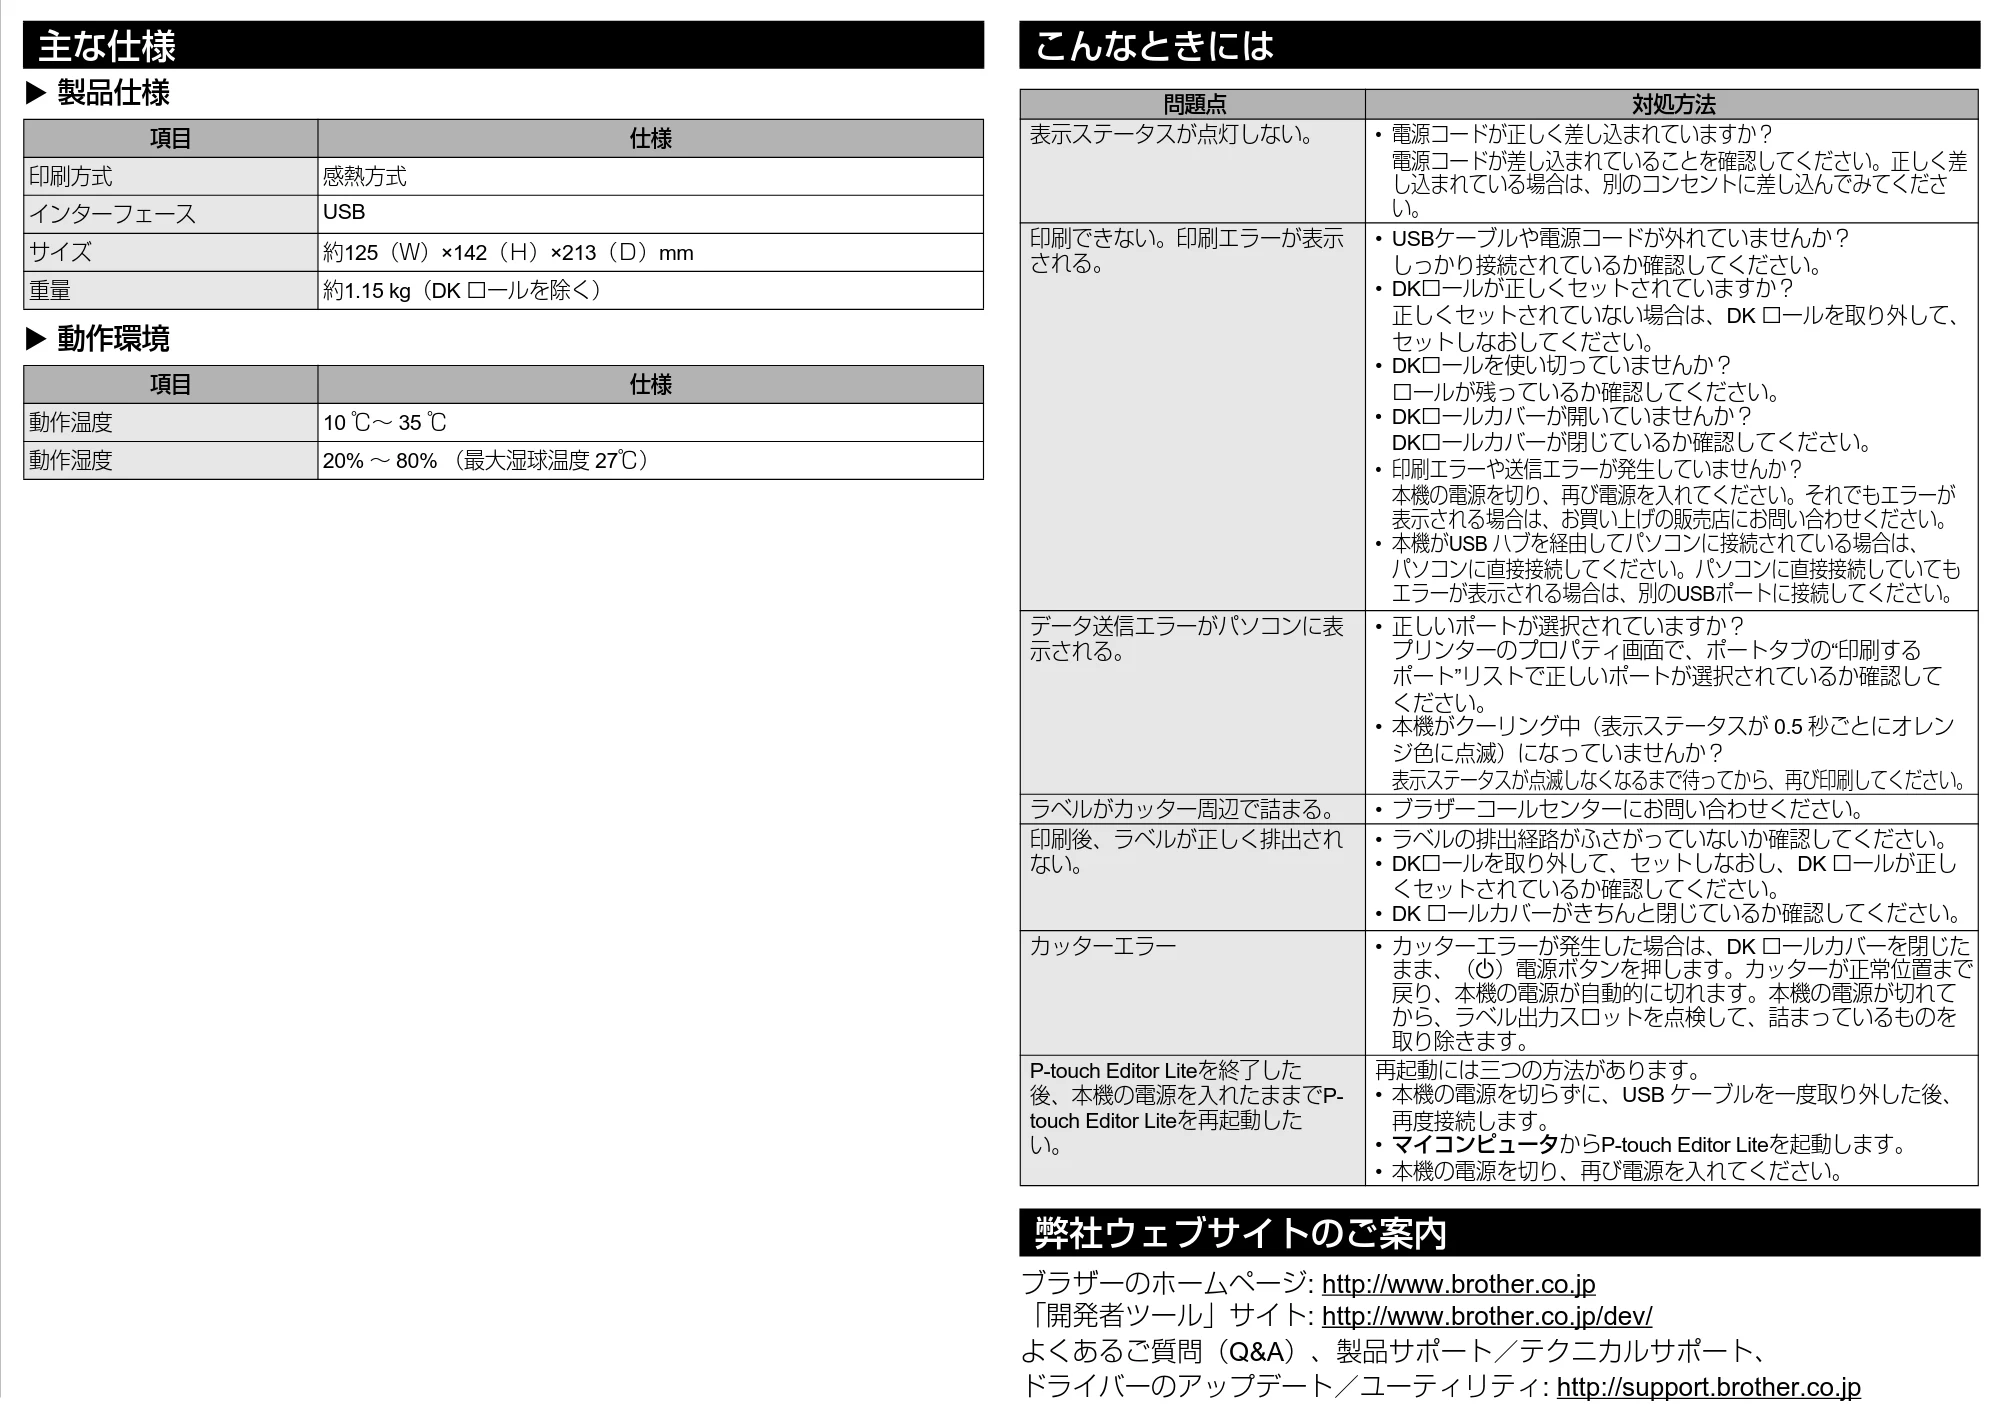Click the 製品仕様 heading
Image resolution: width=2001 pixels, height=1415 pixels.
pyautogui.click(x=113, y=93)
